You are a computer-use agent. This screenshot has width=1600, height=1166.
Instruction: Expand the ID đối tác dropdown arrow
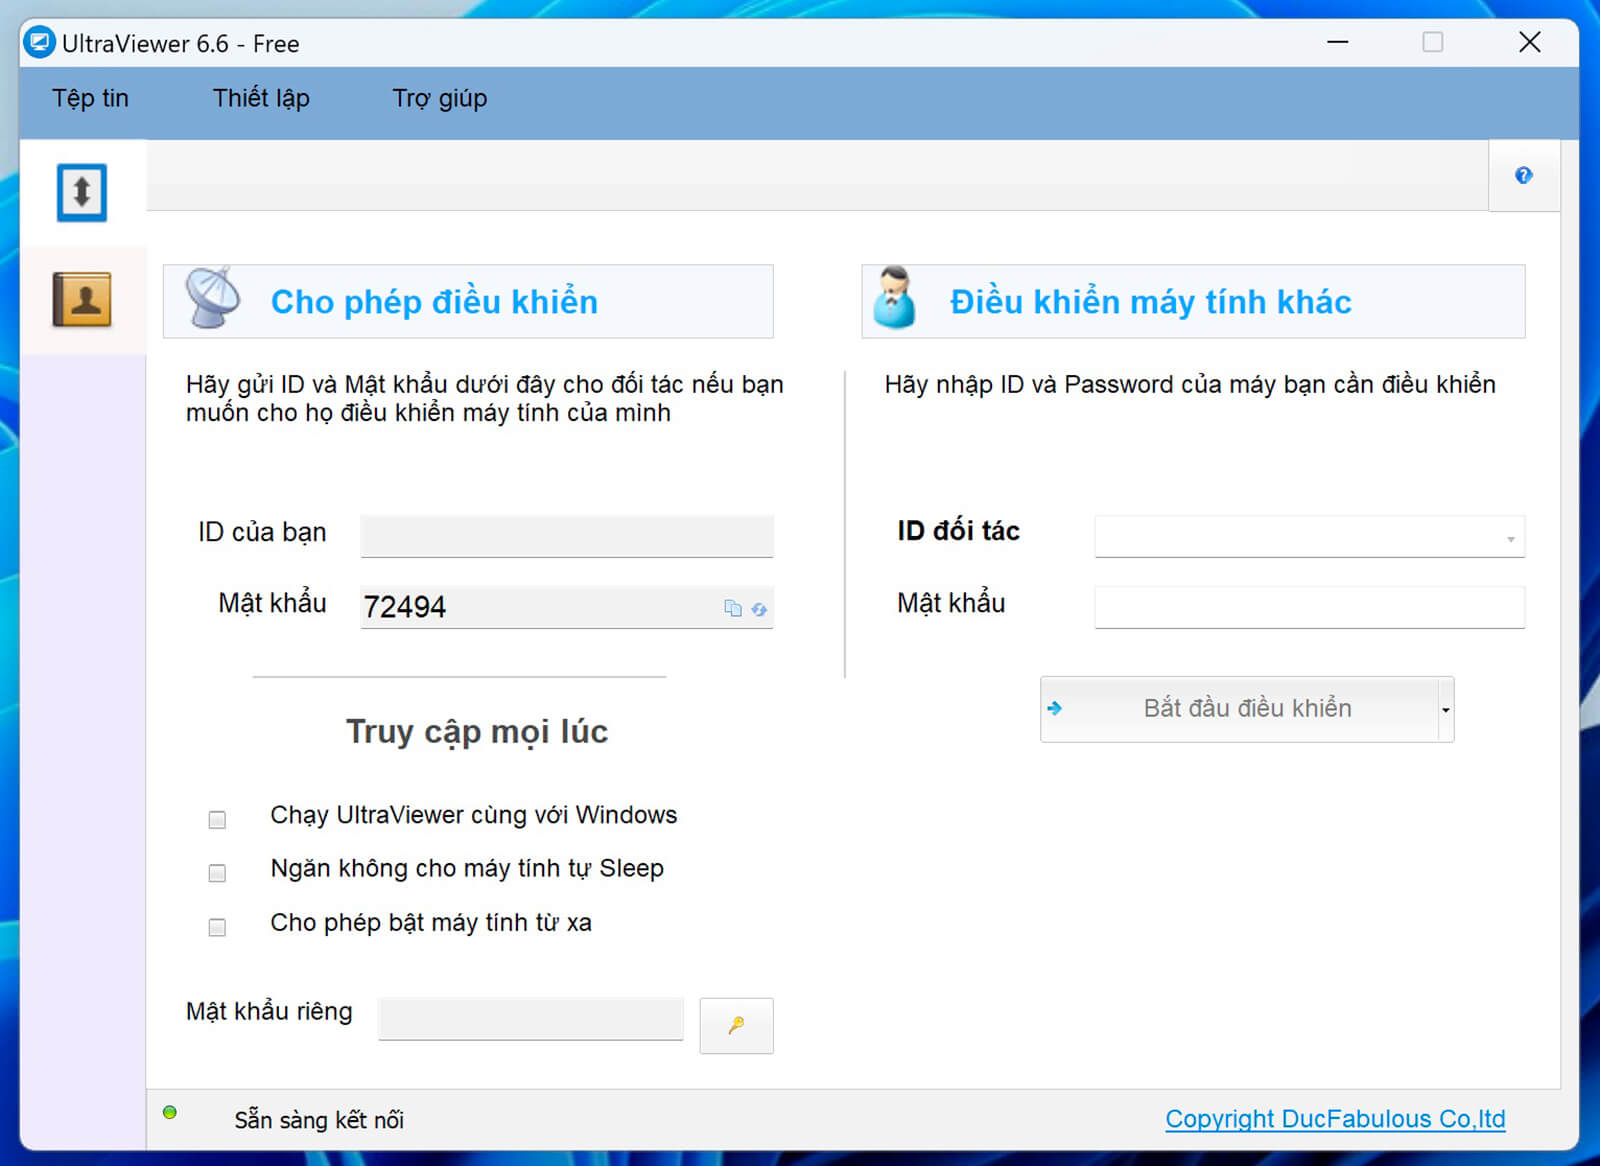tap(1510, 539)
